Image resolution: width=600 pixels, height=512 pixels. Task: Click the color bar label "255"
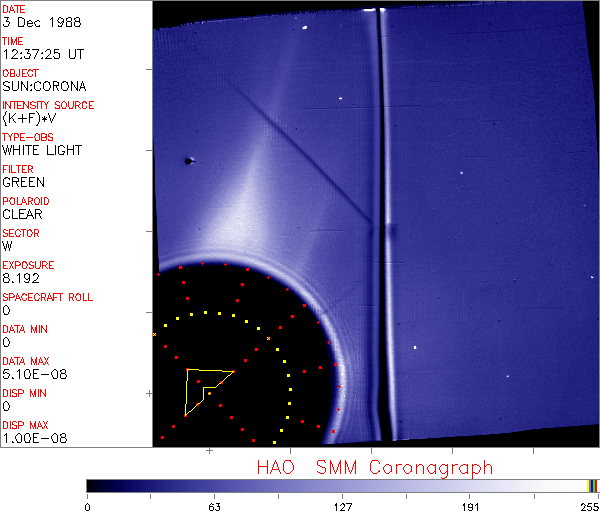(590, 507)
